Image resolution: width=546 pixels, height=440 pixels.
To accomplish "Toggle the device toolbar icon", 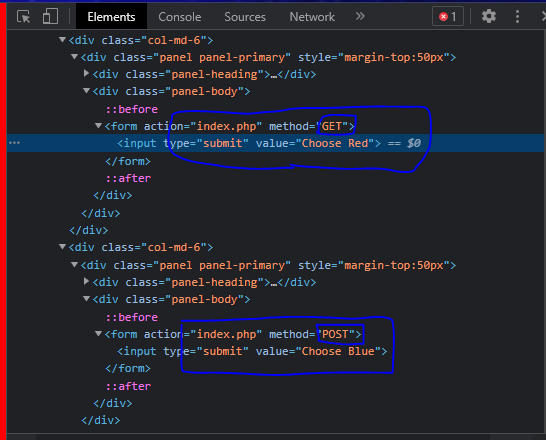I will pyautogui.click(x=50, y=17).
